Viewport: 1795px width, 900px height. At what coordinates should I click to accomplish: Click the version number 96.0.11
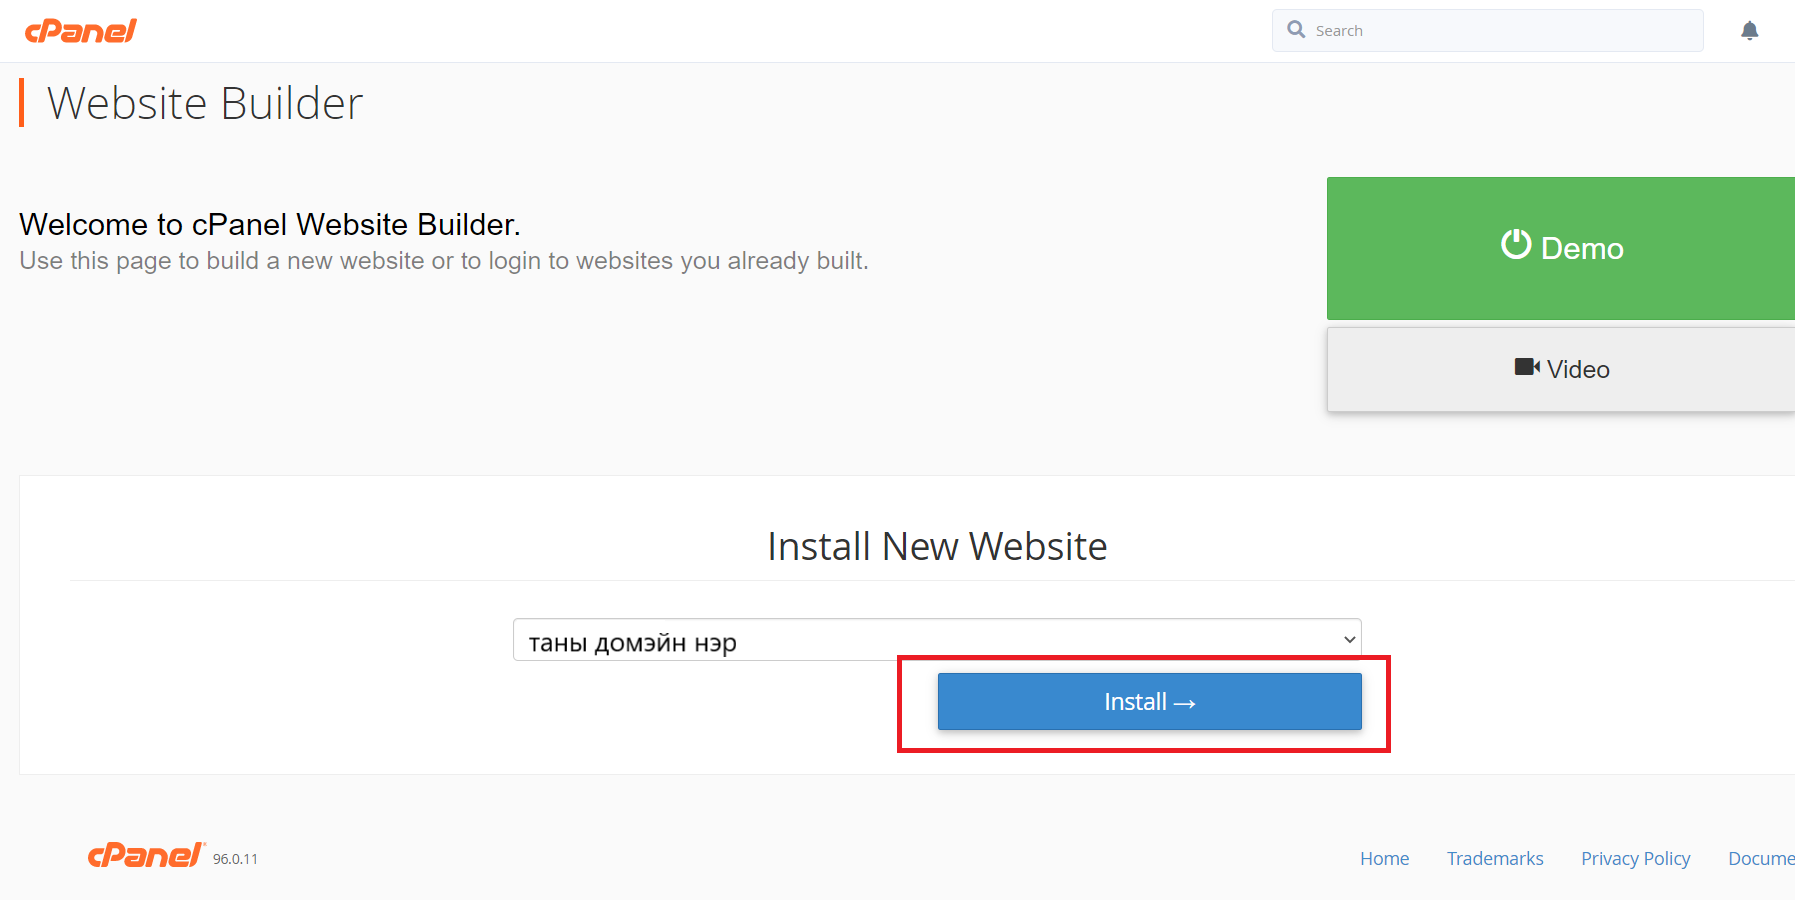click(x=235, y=859)
